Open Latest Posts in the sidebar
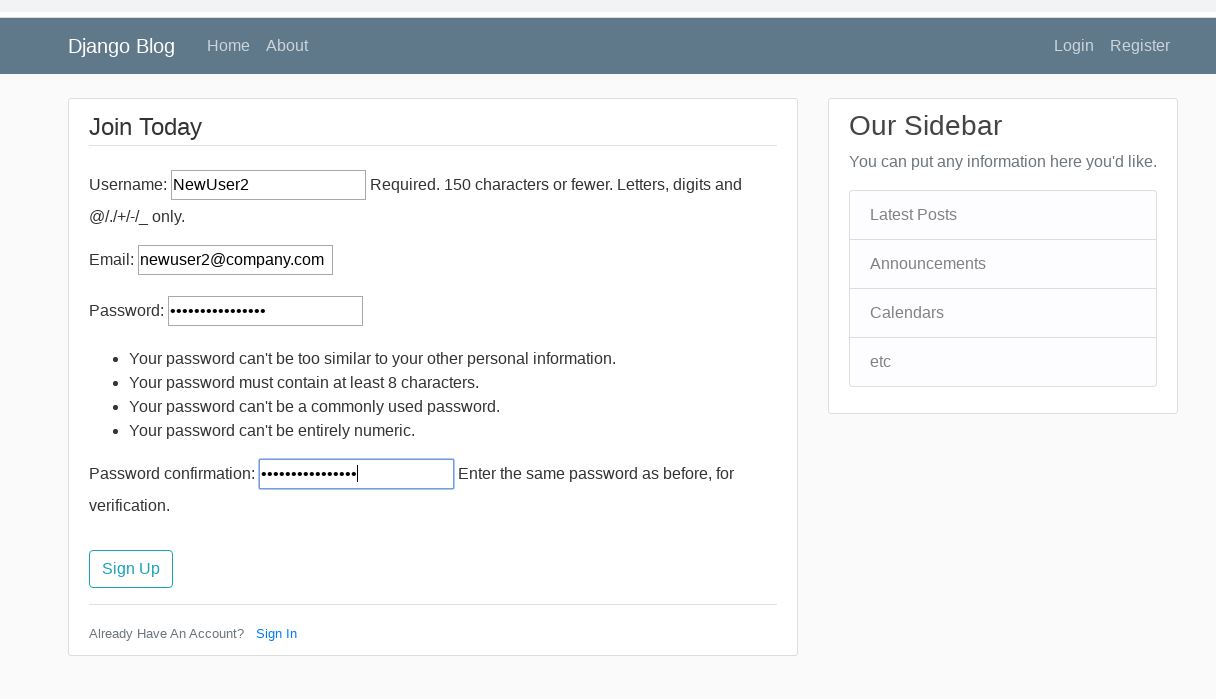 [913, 215]
